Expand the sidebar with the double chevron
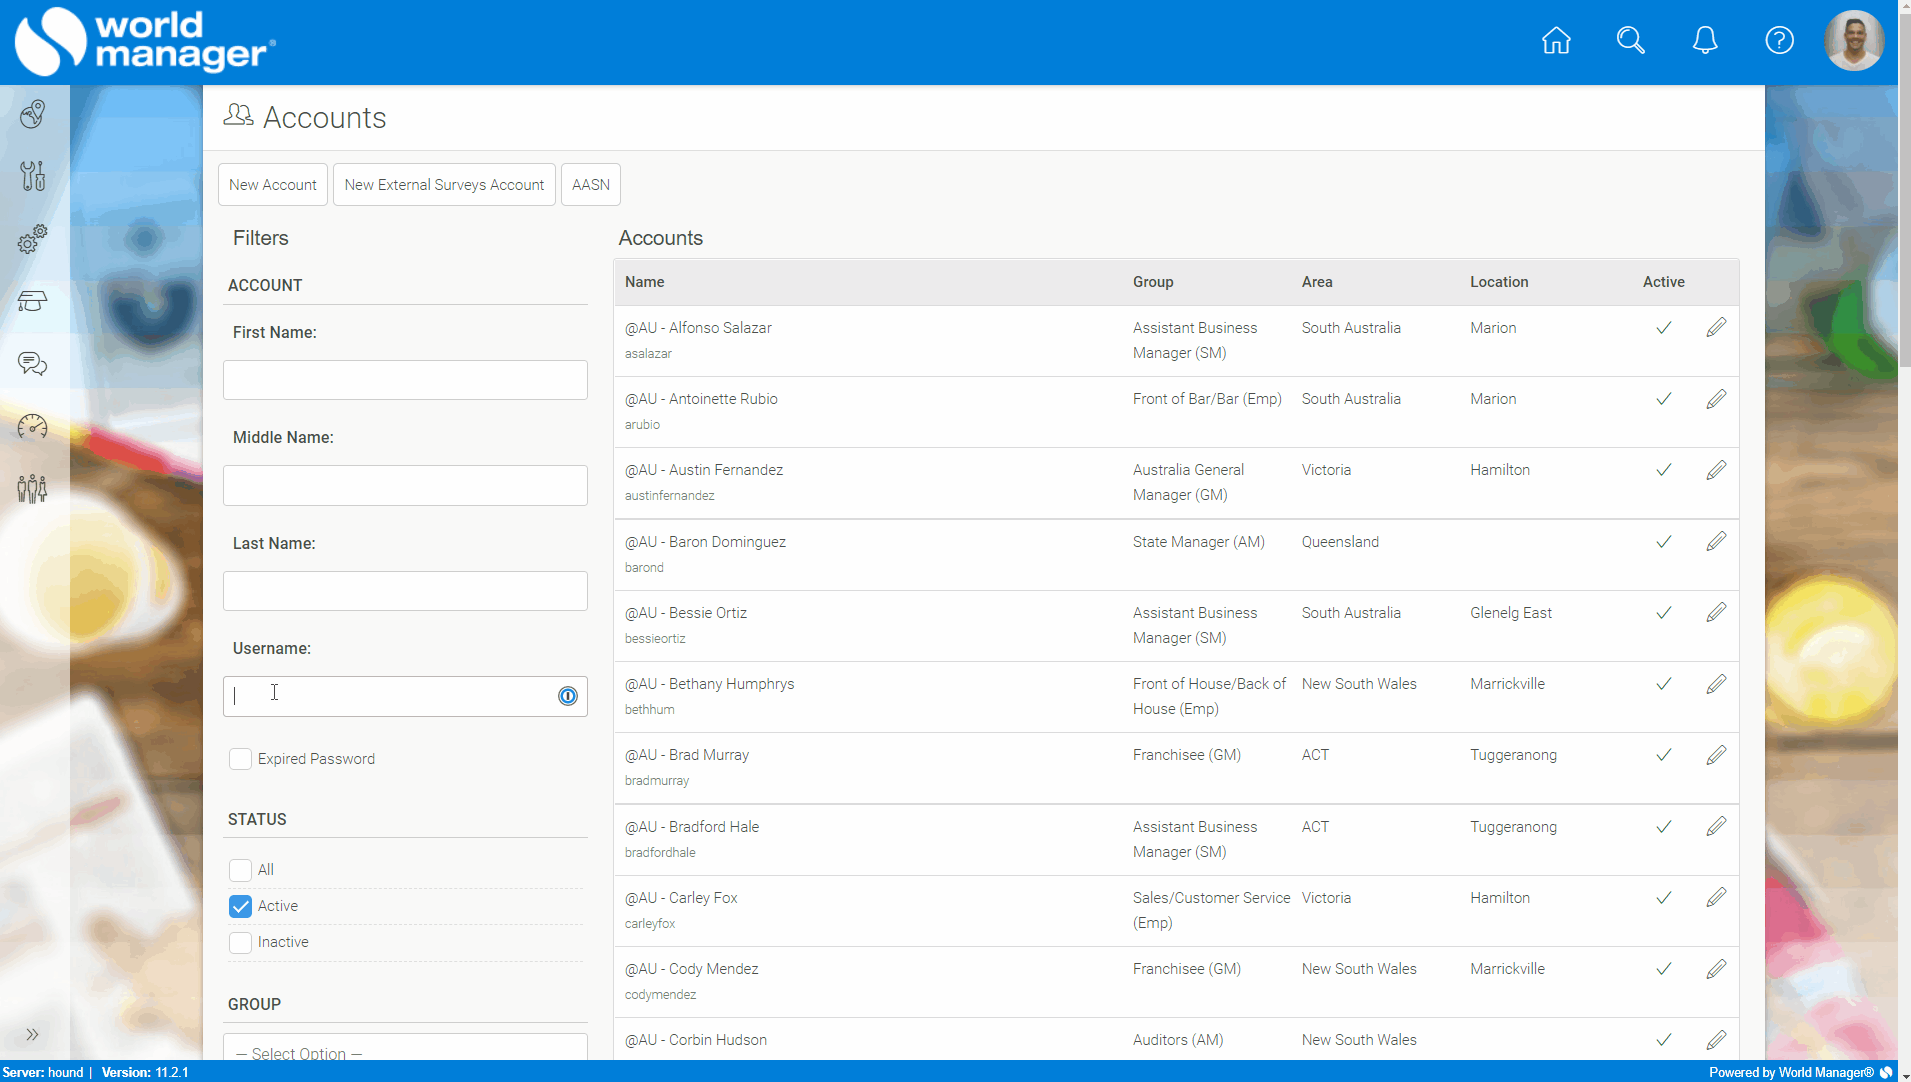1911x1082 pixels. coord(32,1035)
